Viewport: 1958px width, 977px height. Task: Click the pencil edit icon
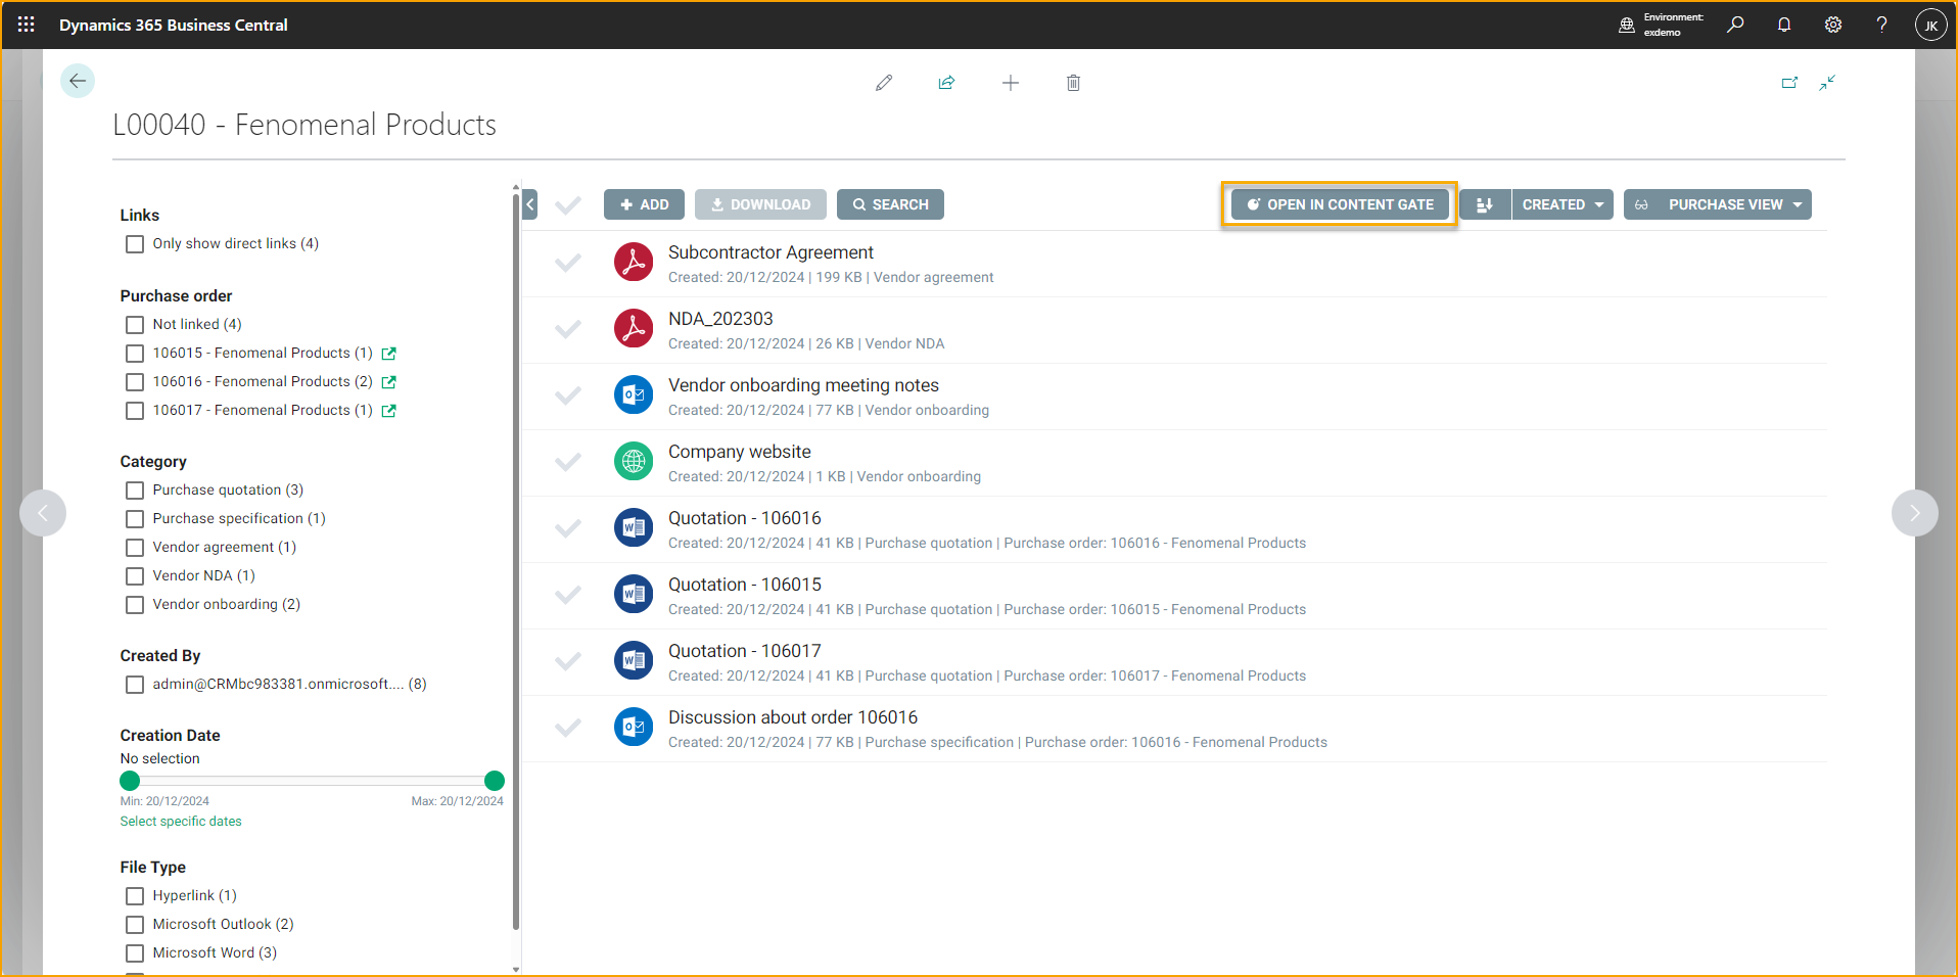[883, 83]
